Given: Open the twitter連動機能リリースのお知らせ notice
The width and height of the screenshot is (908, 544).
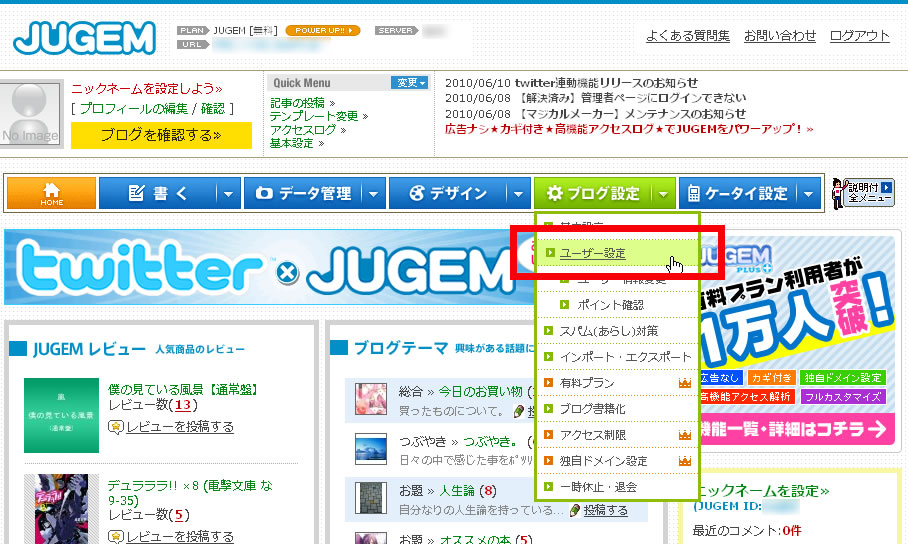Looking at the screenshot, I should [606, 83].
